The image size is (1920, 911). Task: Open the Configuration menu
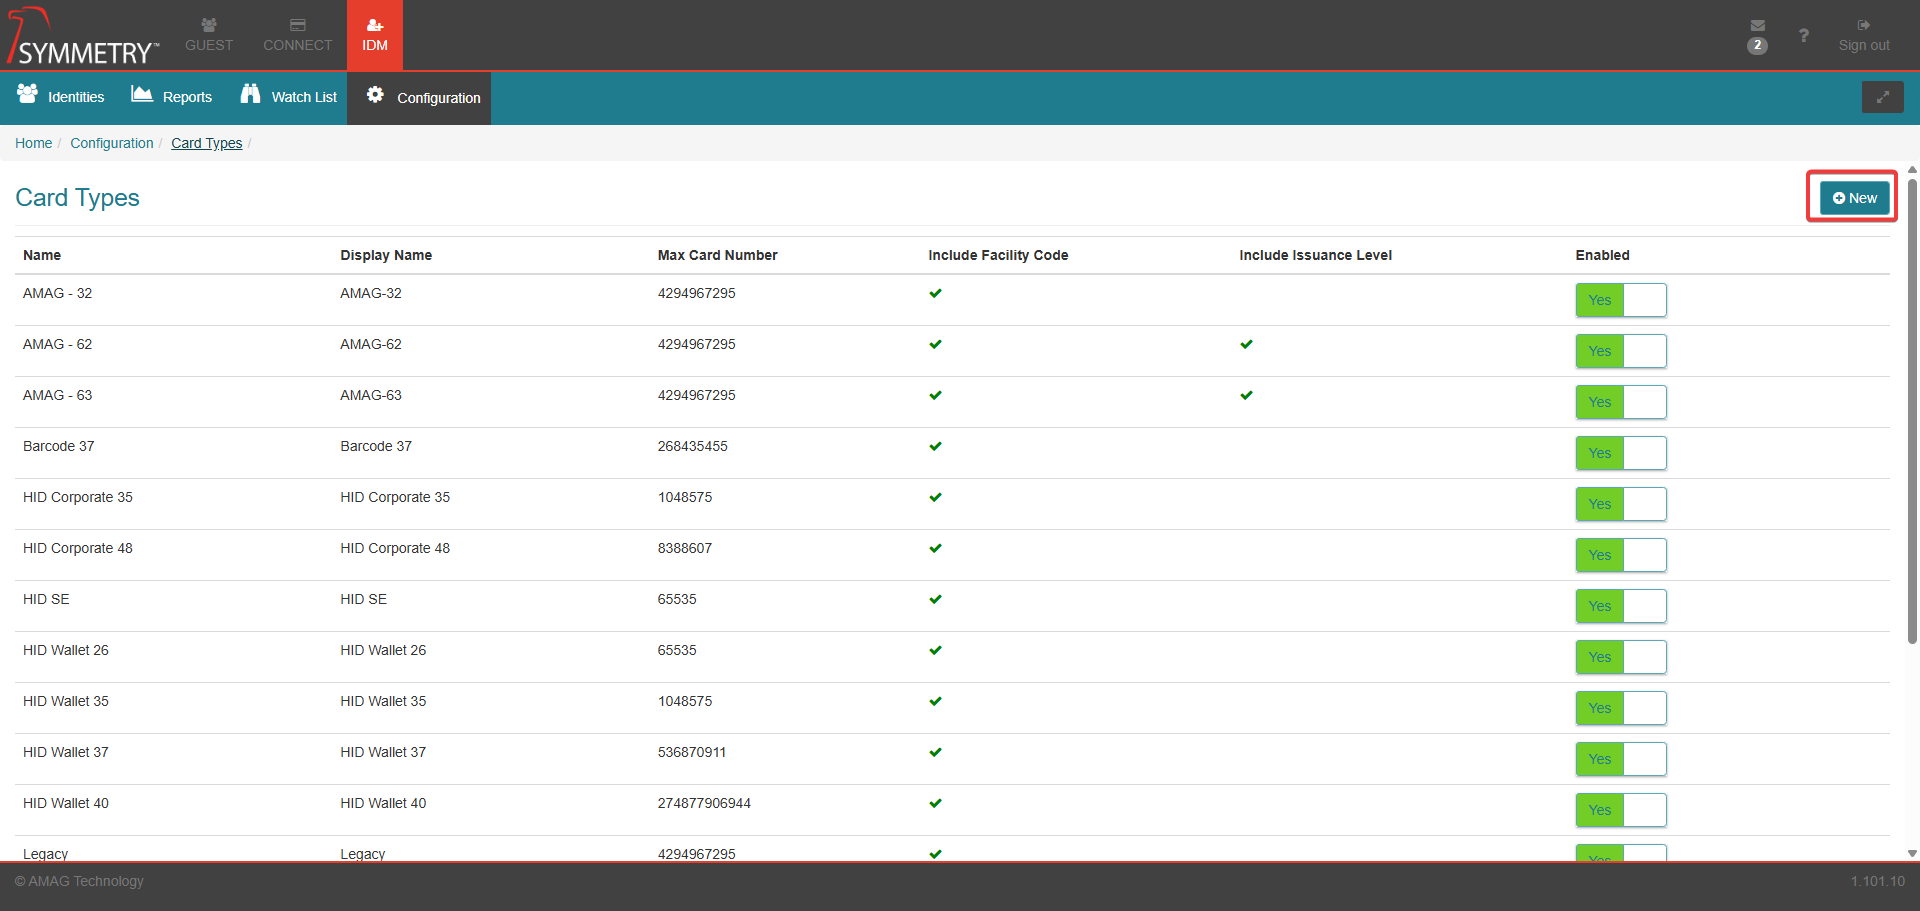[423, 98]
